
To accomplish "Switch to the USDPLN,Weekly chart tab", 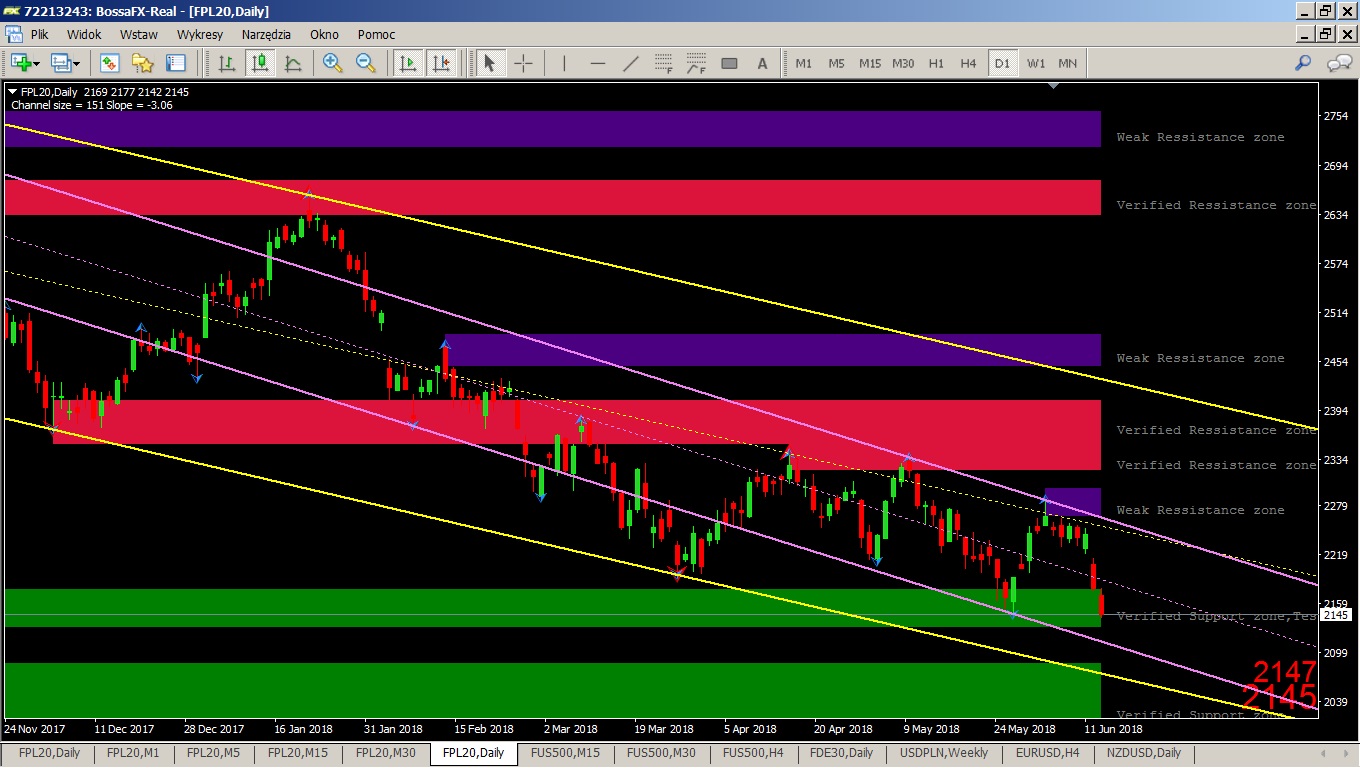I will (x=943, y=753).
